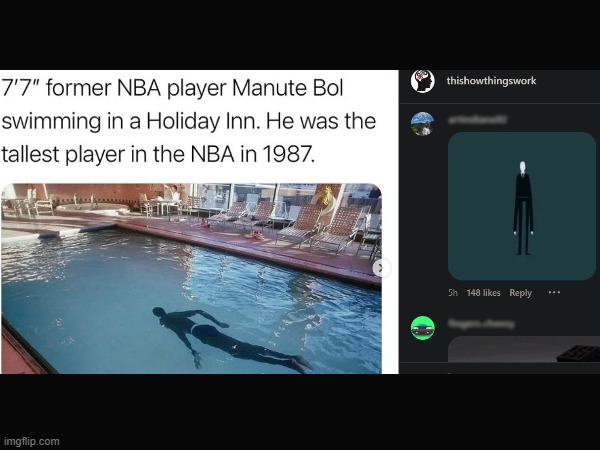Click the 5h comment timestamp
The height and width of the screenshot is (450, 600).
pos(453,293)
